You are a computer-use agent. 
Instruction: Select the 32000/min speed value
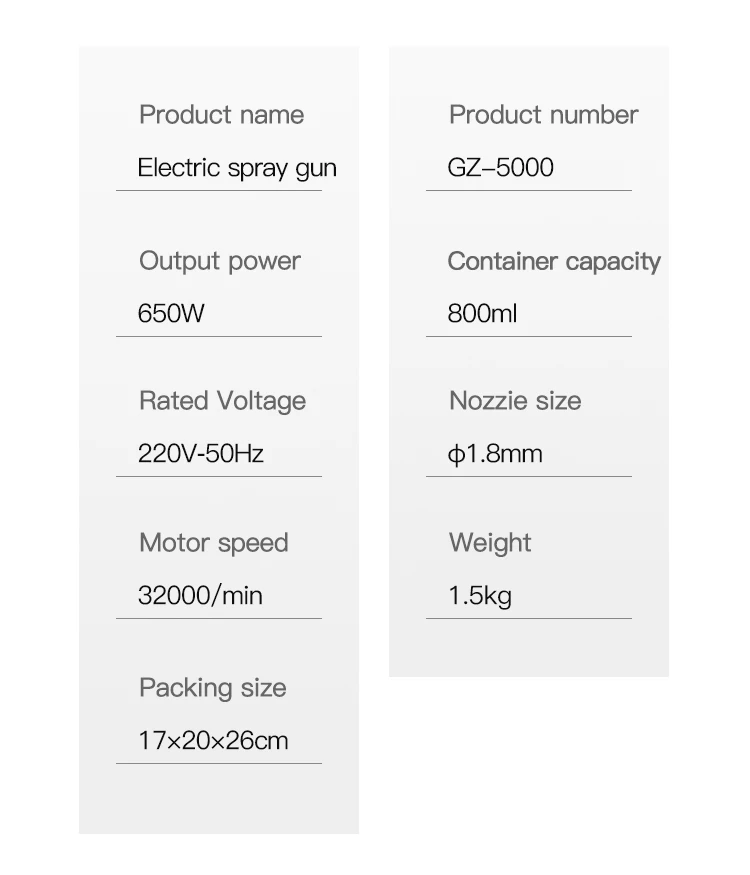200,596
